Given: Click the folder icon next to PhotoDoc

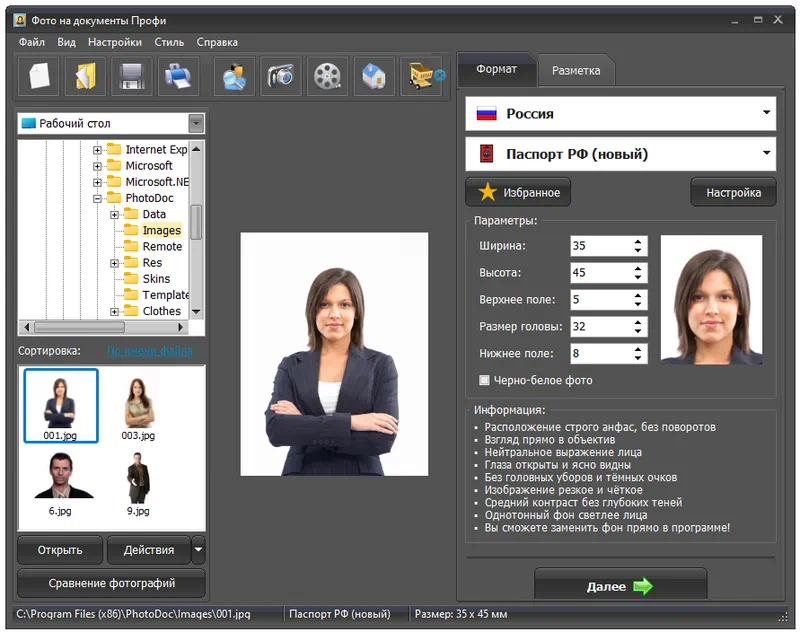Looking at the screenshot, I should 114,198.
